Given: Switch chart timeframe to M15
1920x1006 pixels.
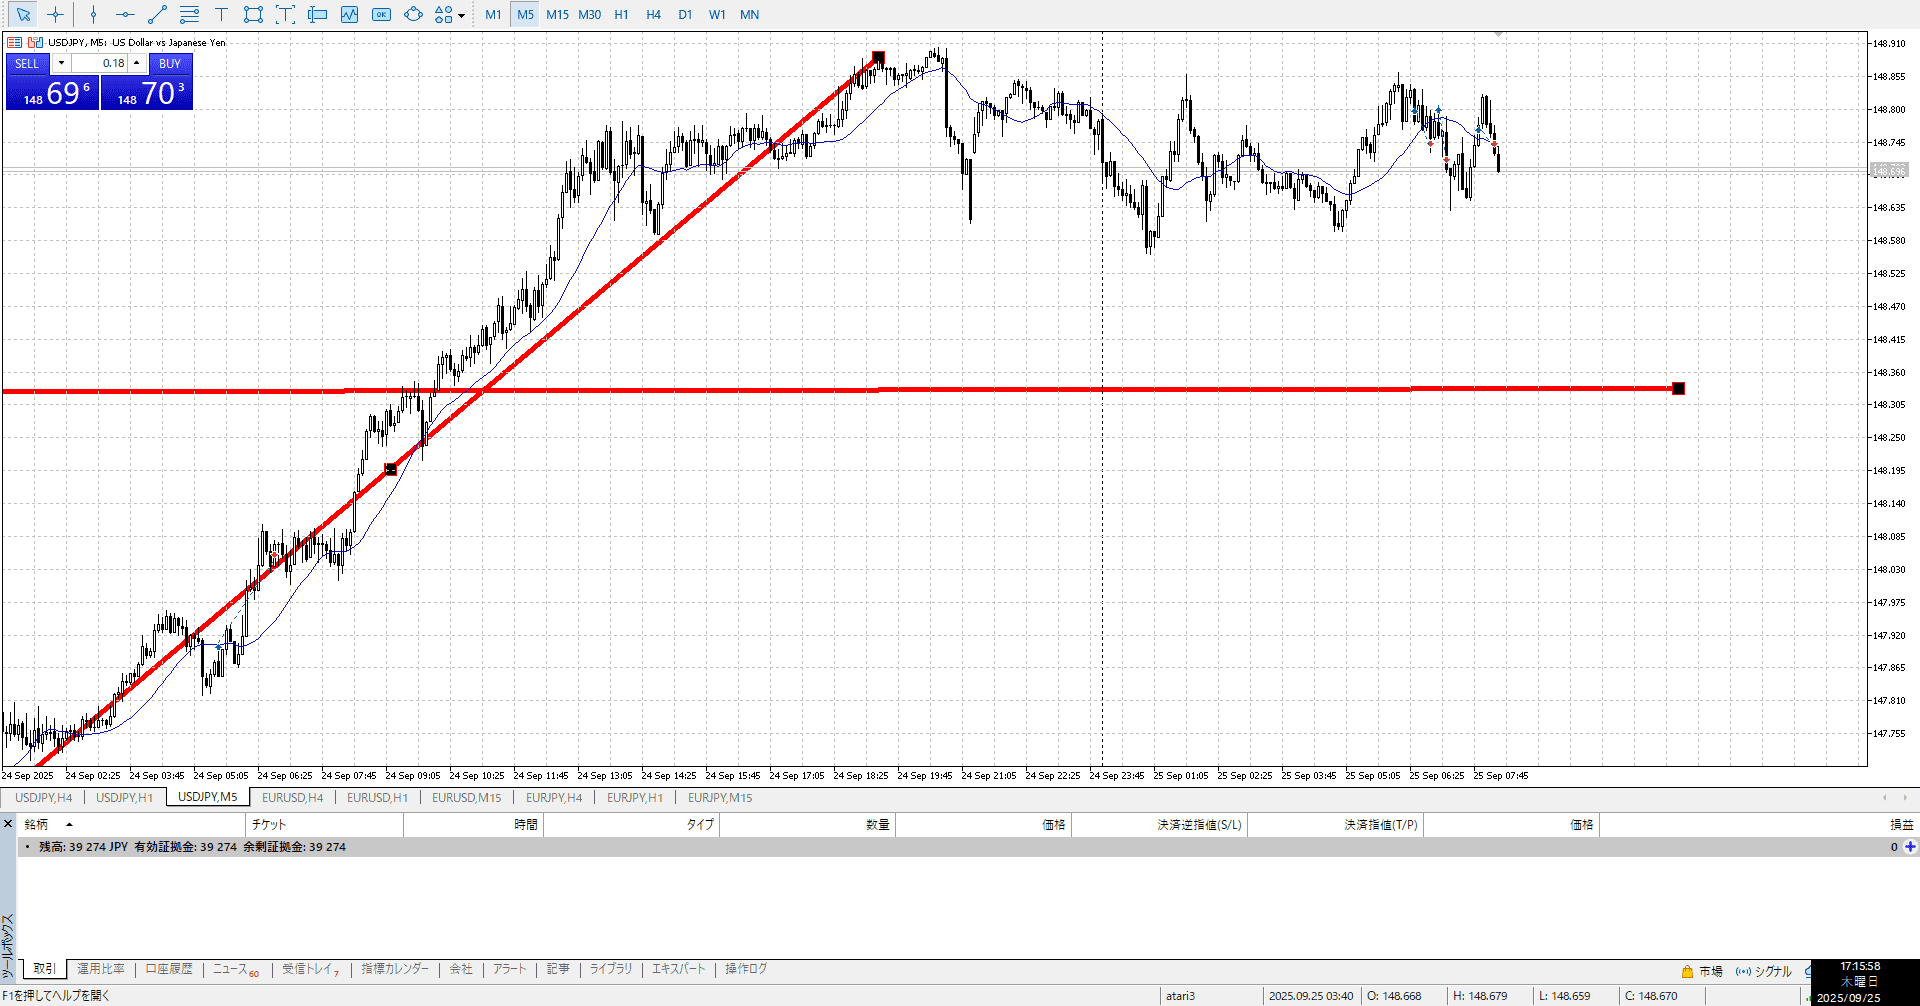Looking at the screenshot, I should coord(557,14).
